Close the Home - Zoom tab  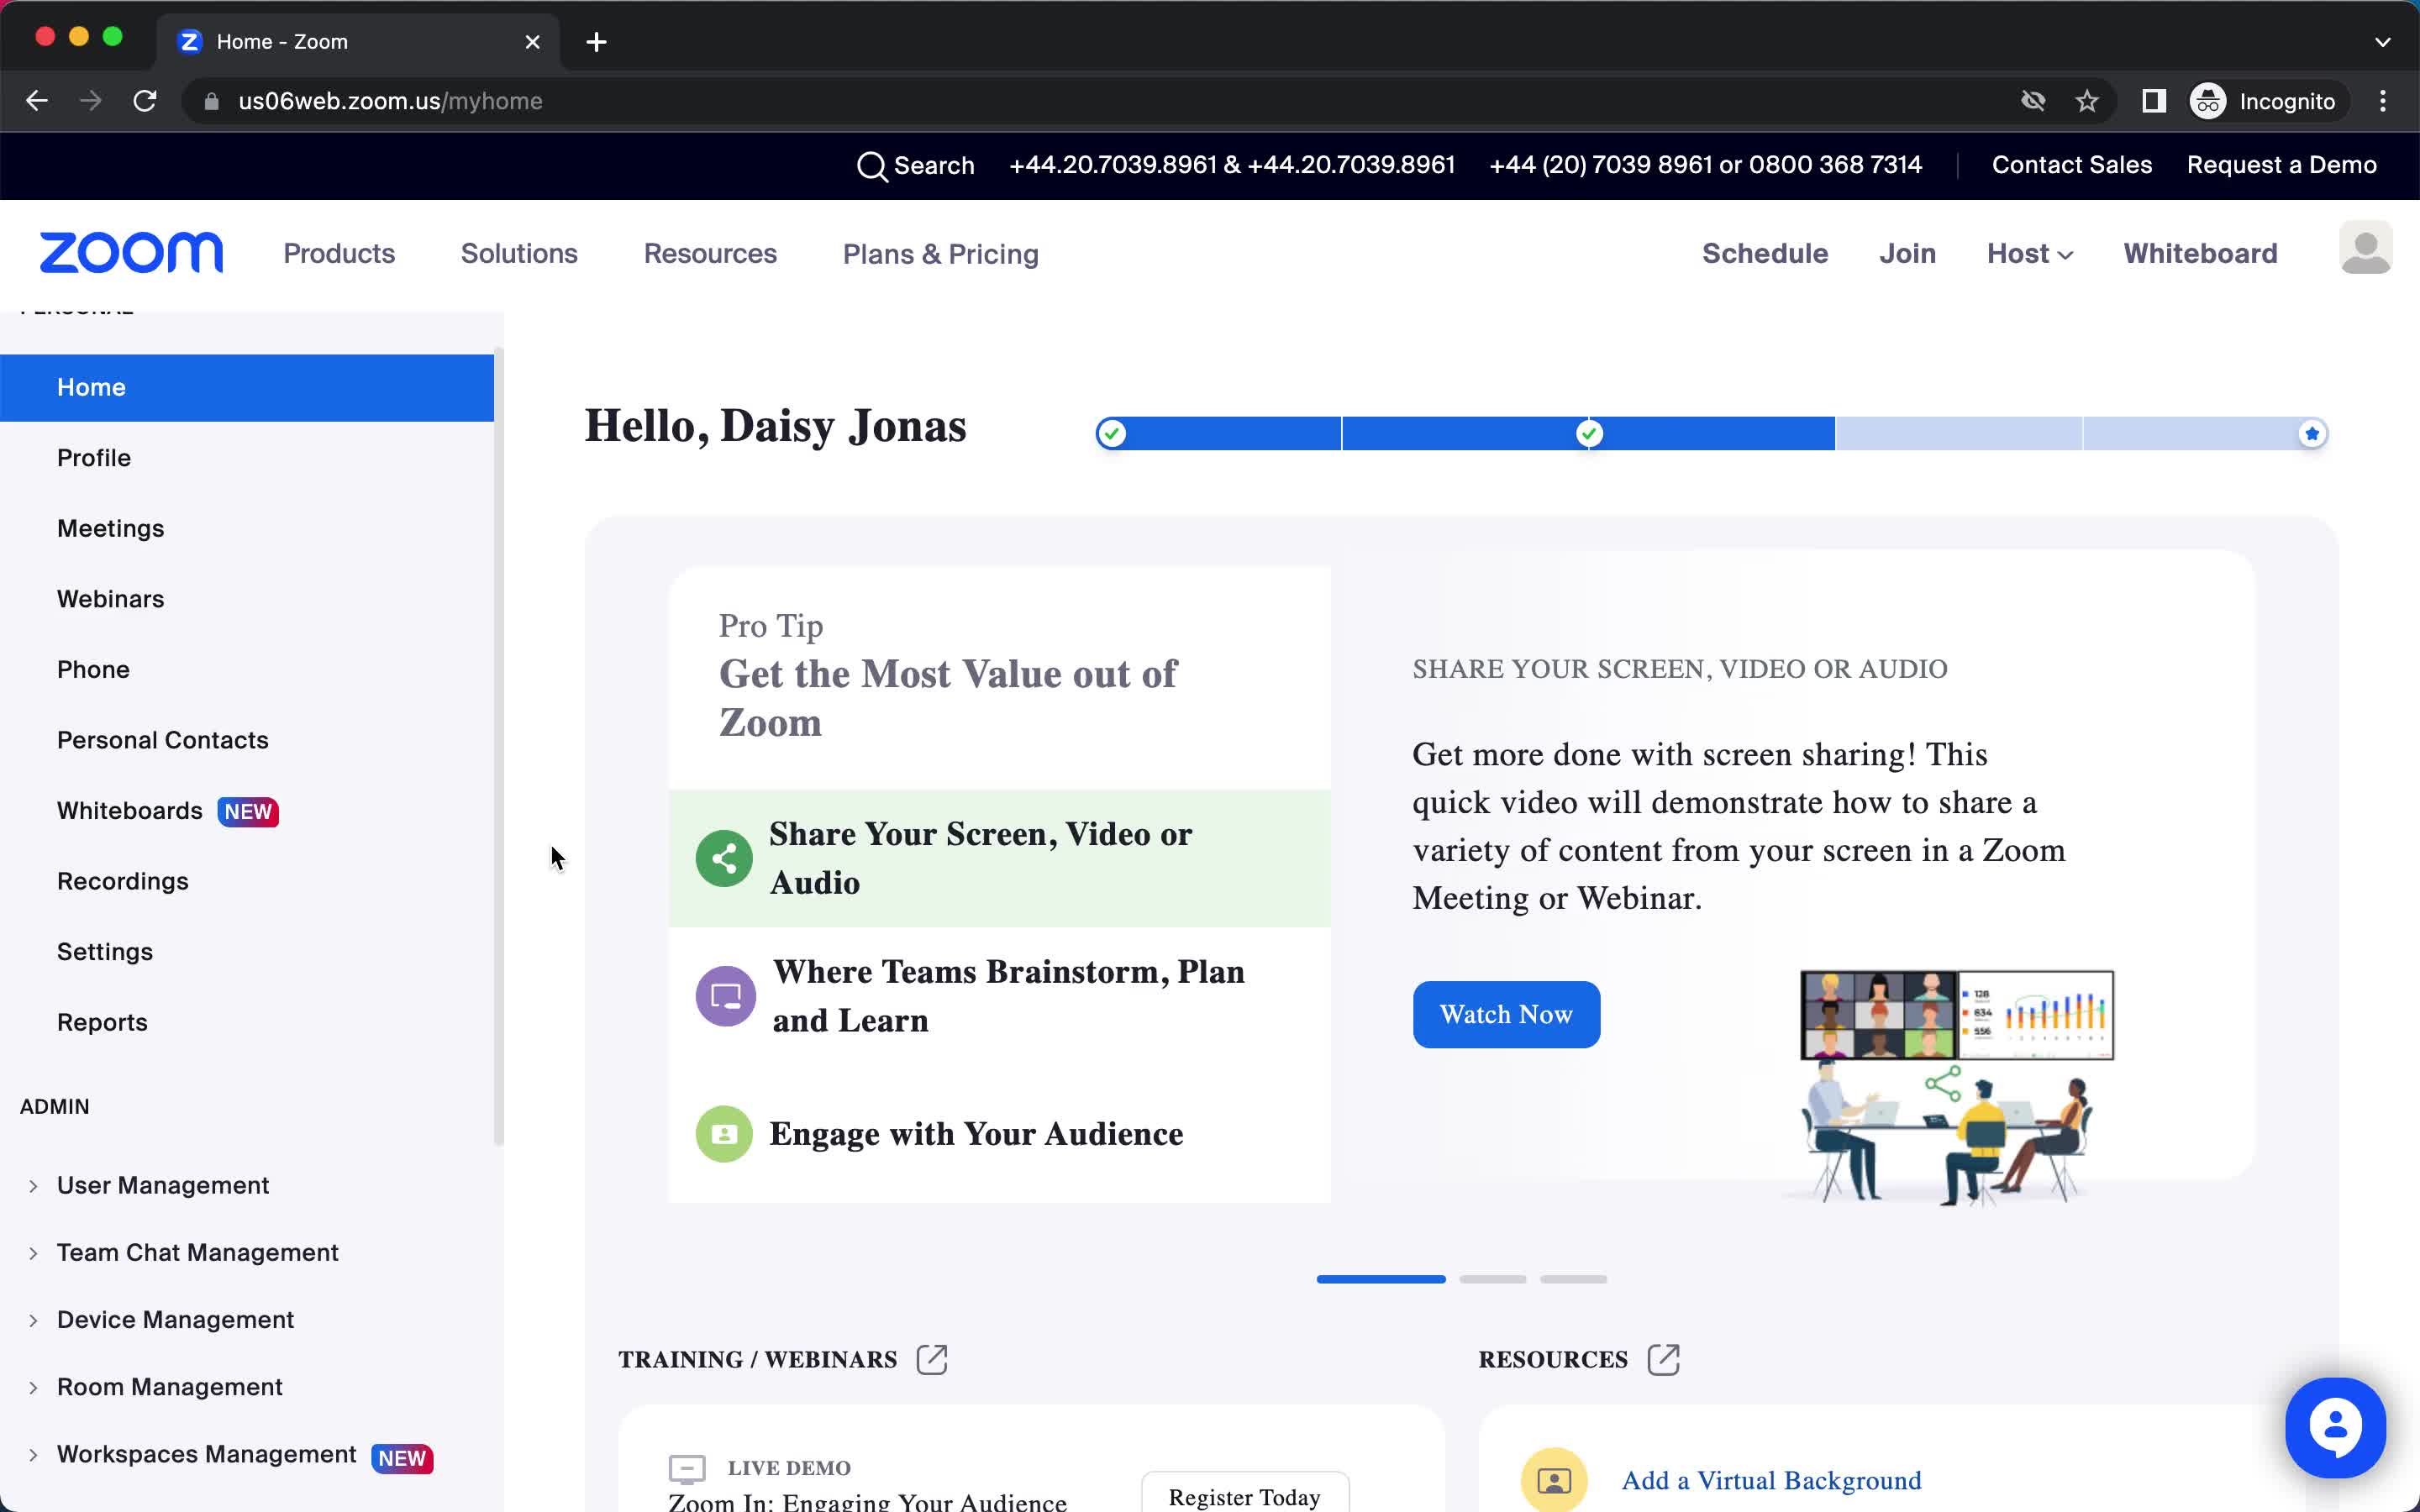click(533, 42)
